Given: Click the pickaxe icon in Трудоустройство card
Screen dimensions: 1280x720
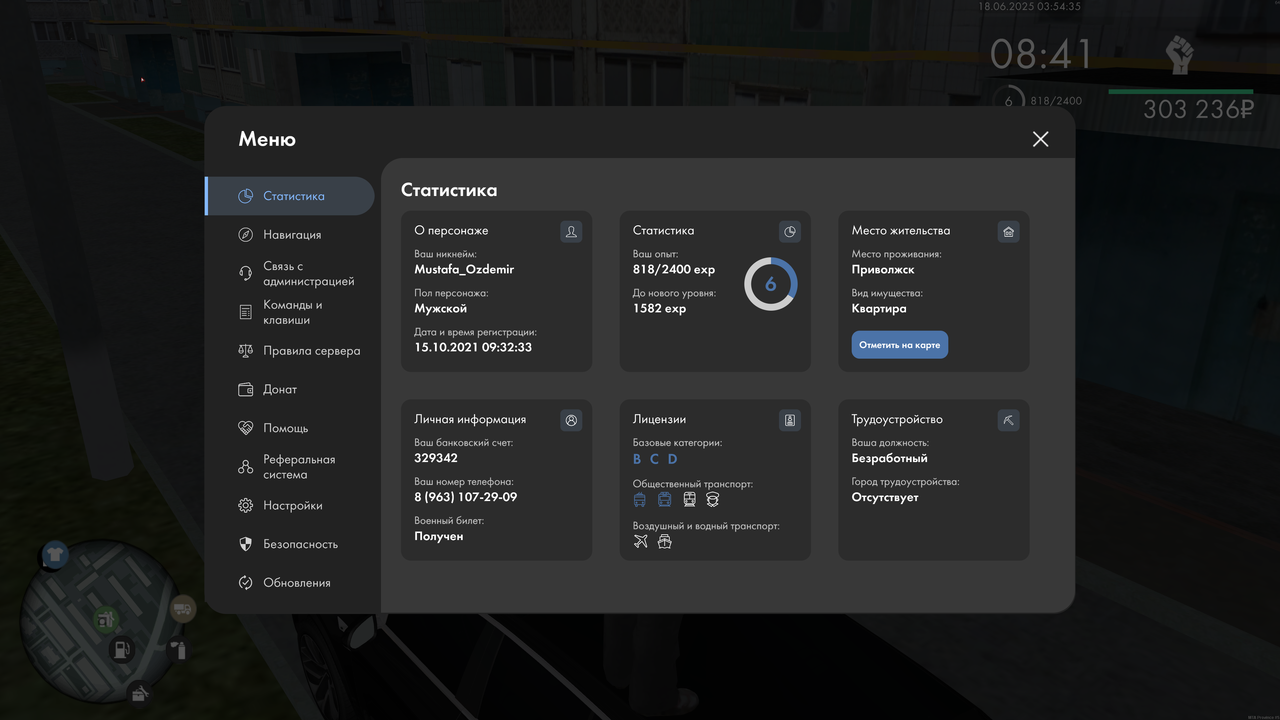Looking at the screenshot, I should tap(1008, 421).
